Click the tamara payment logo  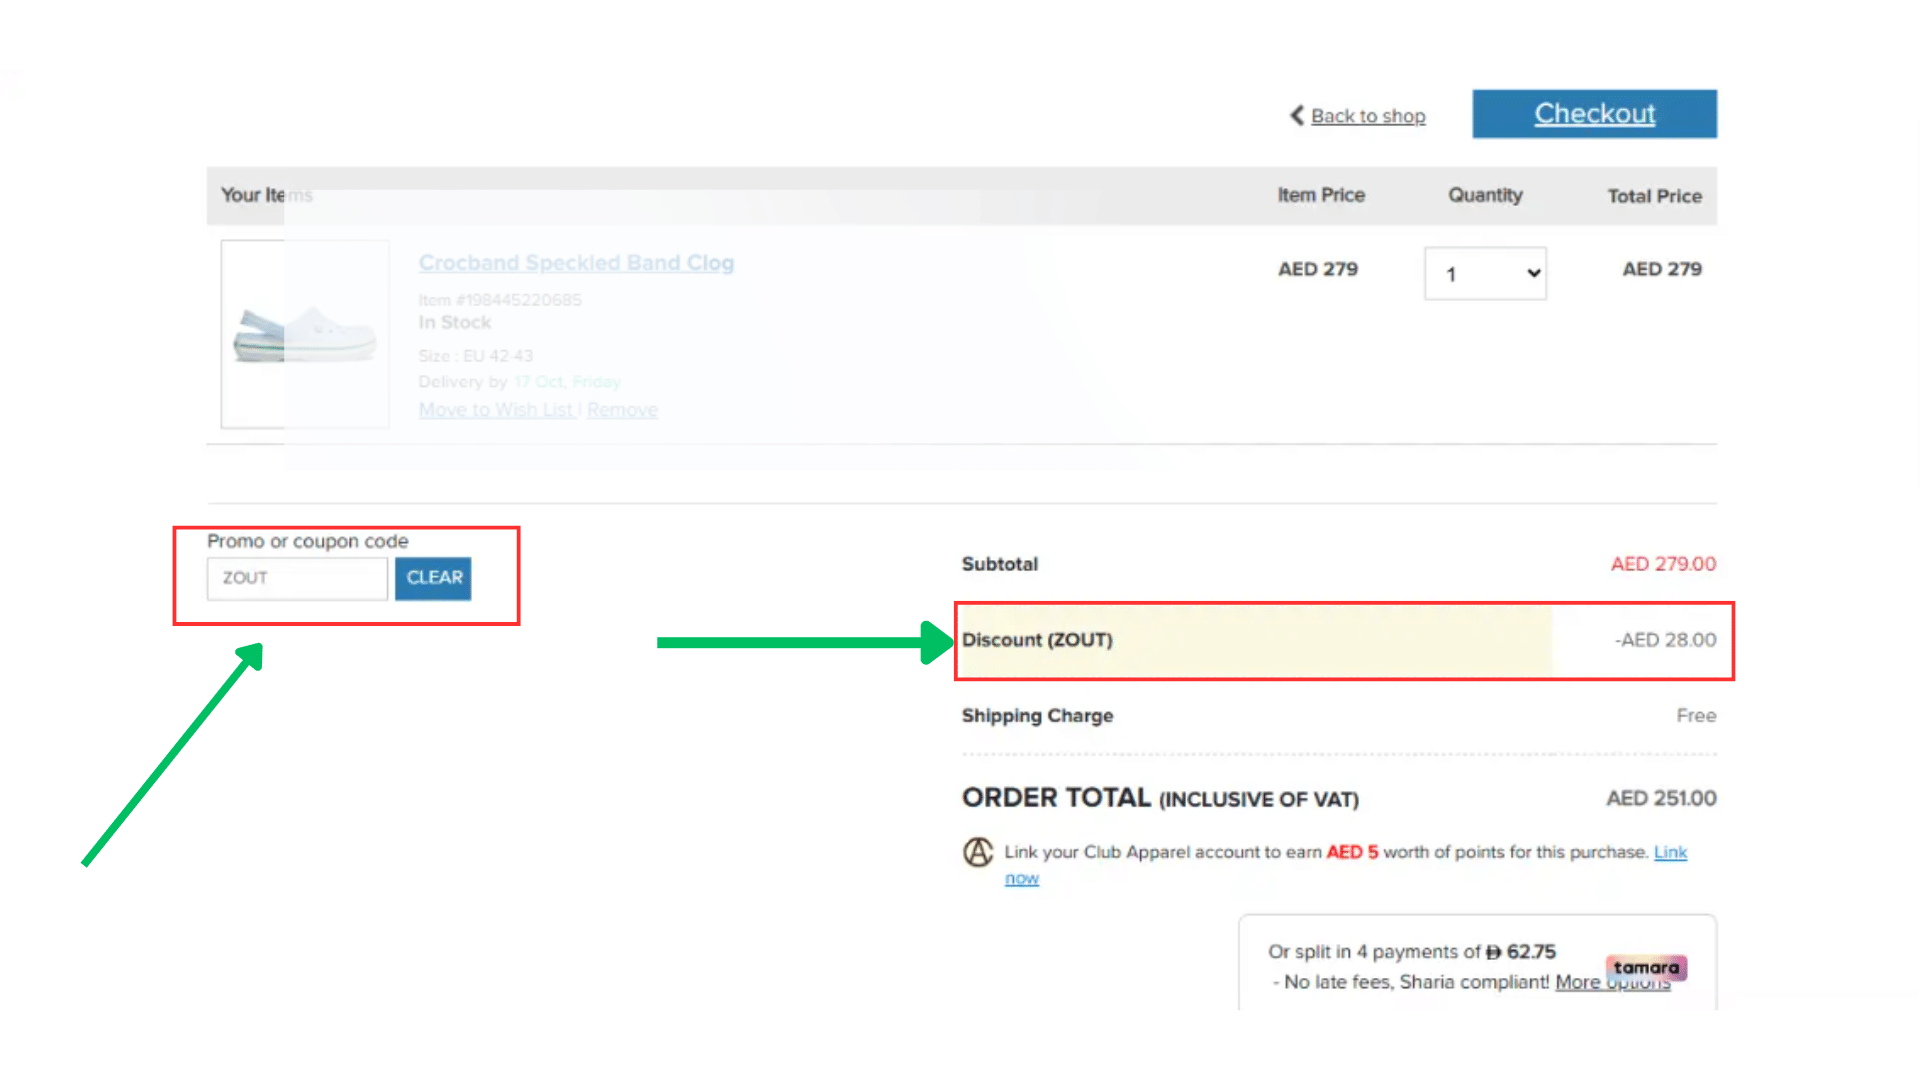[1646, 967]
